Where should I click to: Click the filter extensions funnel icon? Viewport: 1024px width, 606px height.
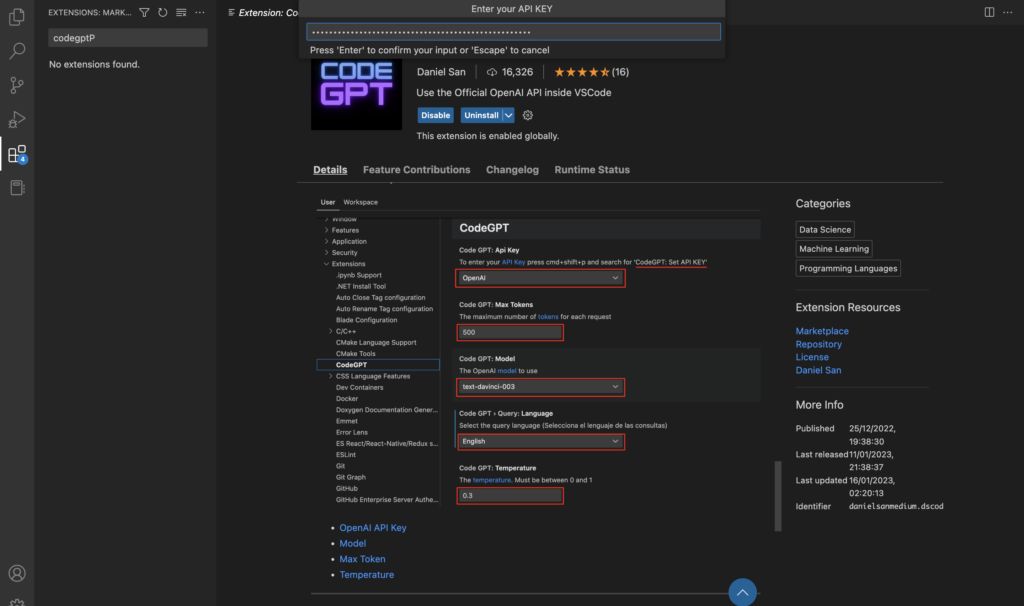[143, 11]
